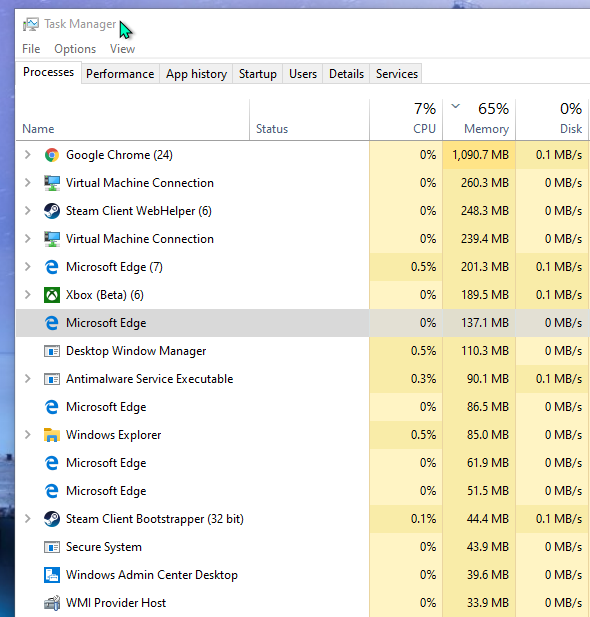This screenshot has height=617, width=590.
Task: Open the View menu
Action: click(x=122, y=49)
